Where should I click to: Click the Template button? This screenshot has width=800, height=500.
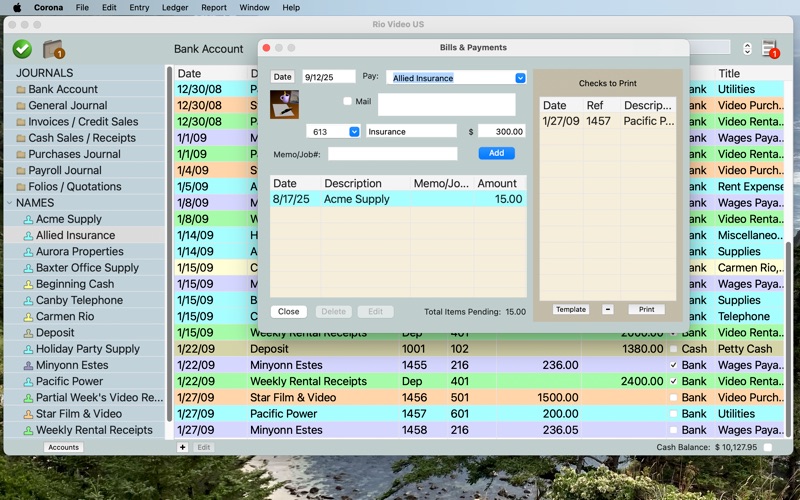point(571,309)
